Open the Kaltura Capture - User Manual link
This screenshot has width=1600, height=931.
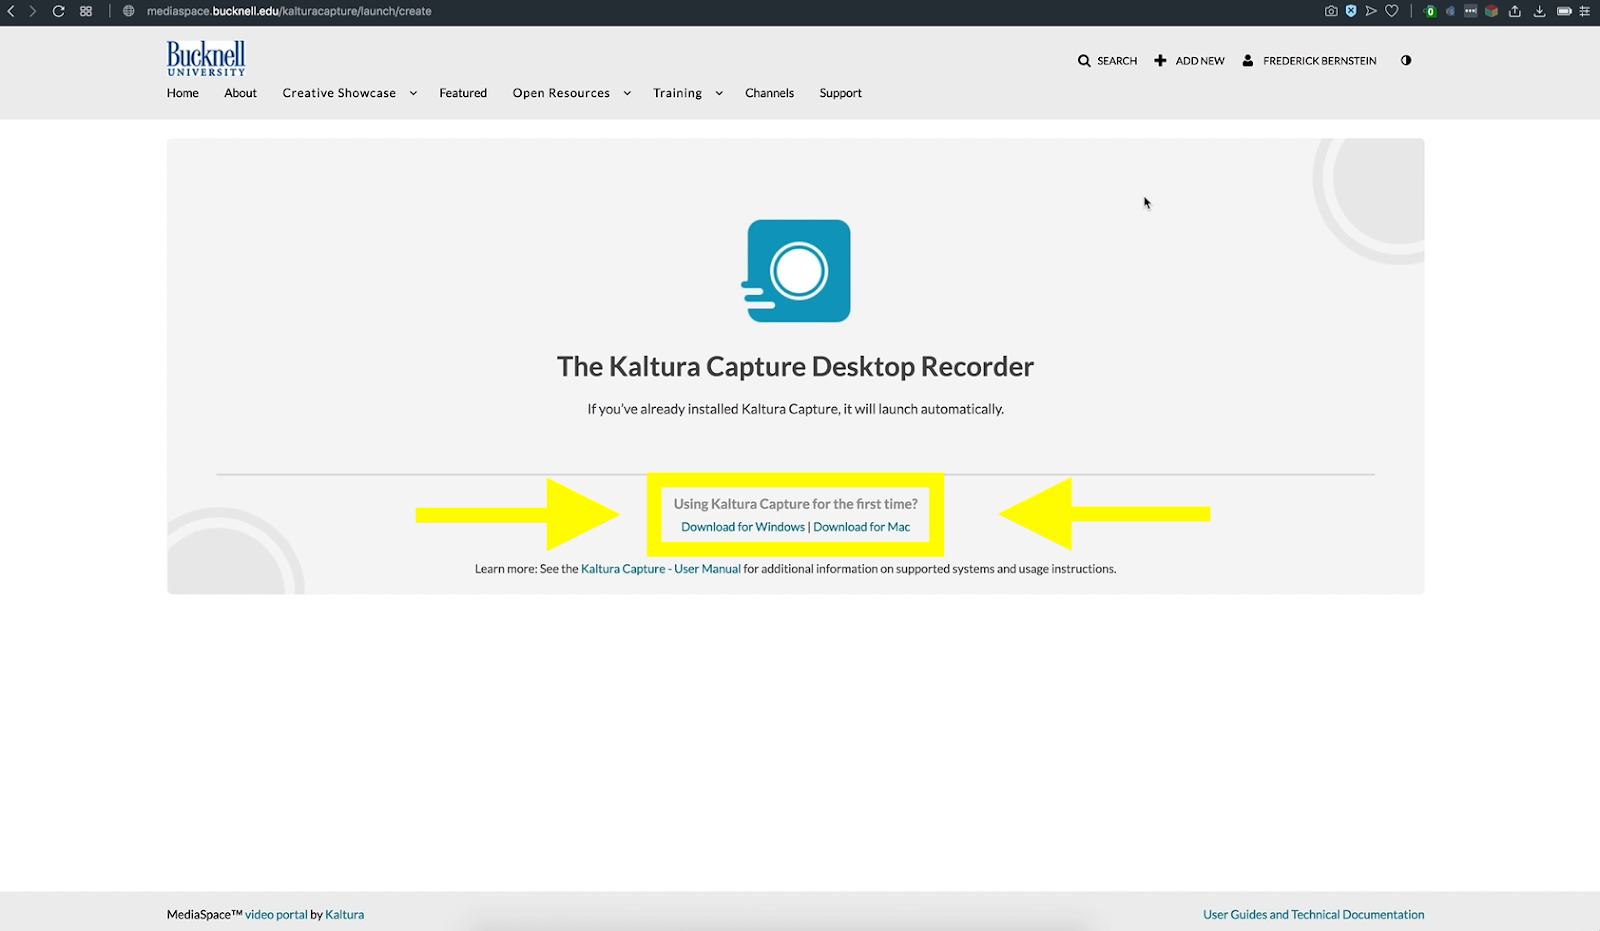[661, 569]
